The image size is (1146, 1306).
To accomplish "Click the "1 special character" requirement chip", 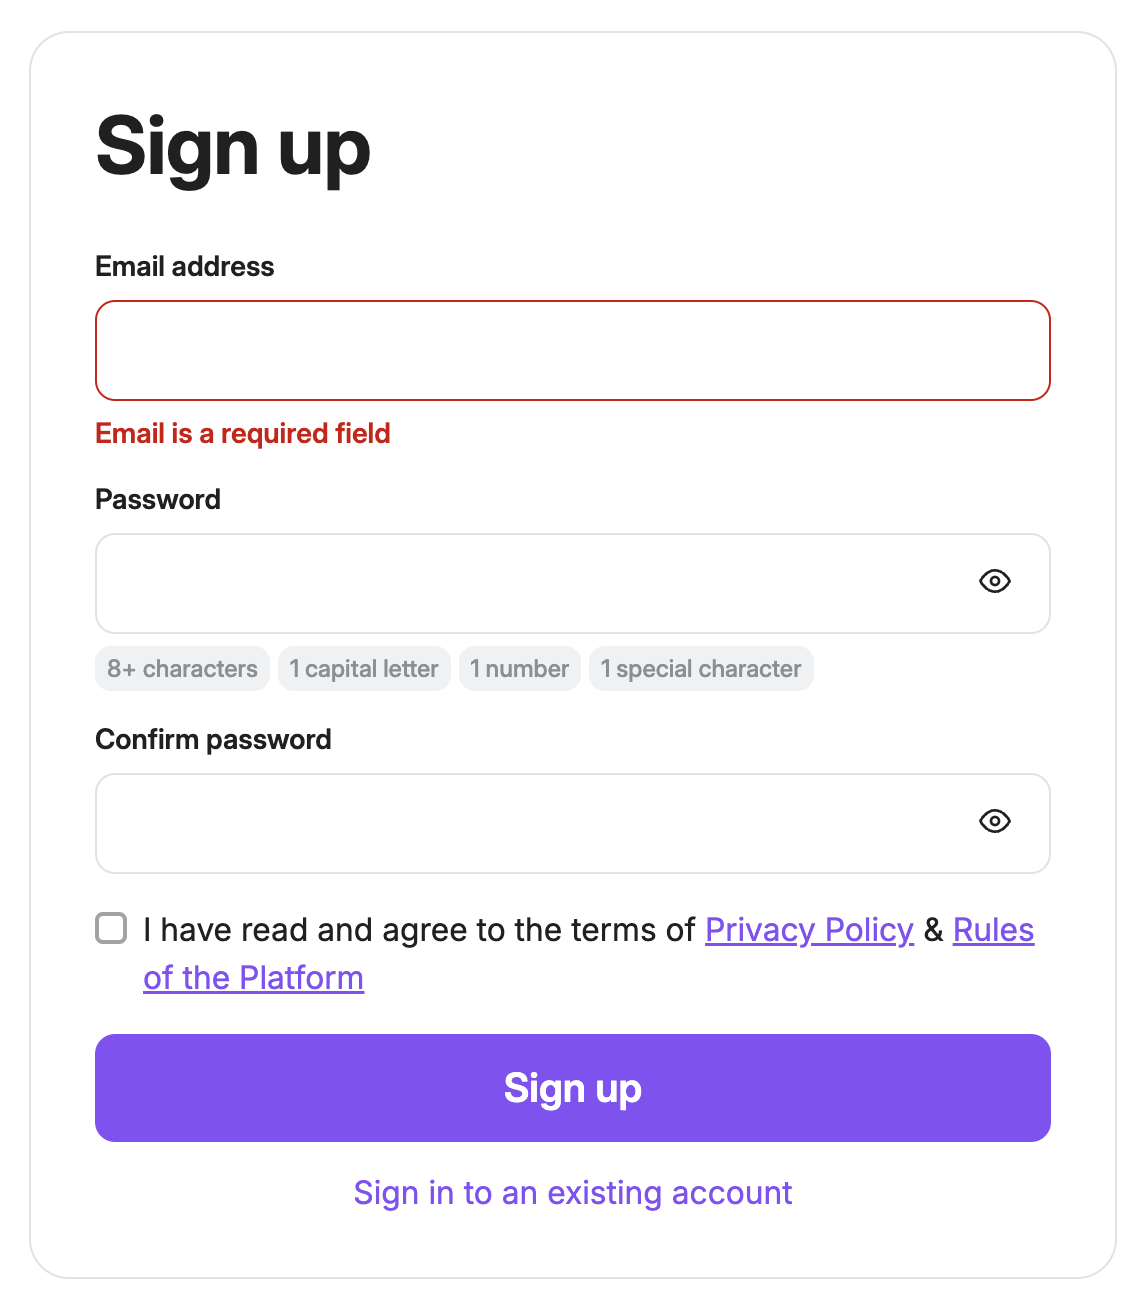I will pyautogui.click(x=701, y=669).
